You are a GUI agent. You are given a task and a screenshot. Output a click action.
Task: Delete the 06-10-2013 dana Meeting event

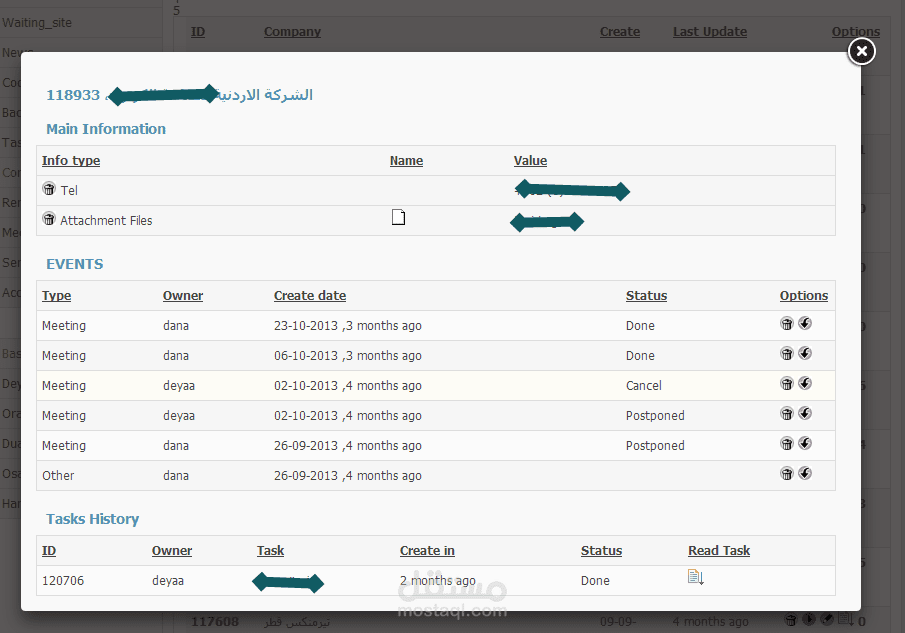(787, 353)
